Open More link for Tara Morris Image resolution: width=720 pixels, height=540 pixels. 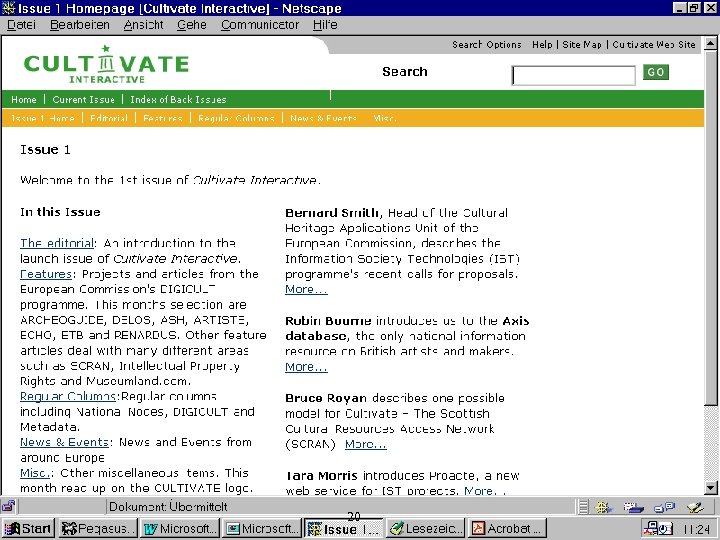[x=484, y=491]
